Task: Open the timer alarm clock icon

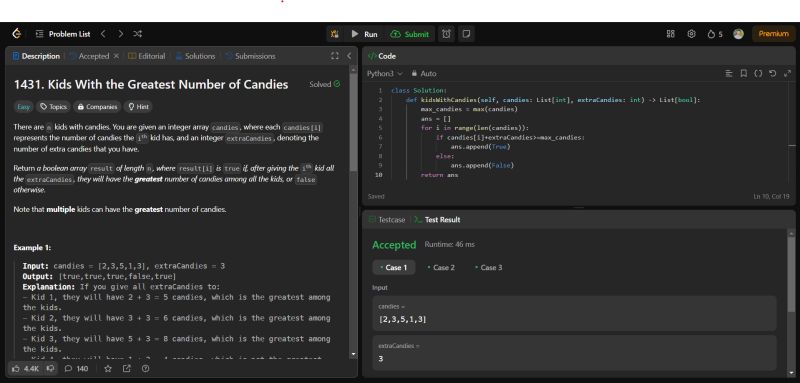Action: click(446, 34)
